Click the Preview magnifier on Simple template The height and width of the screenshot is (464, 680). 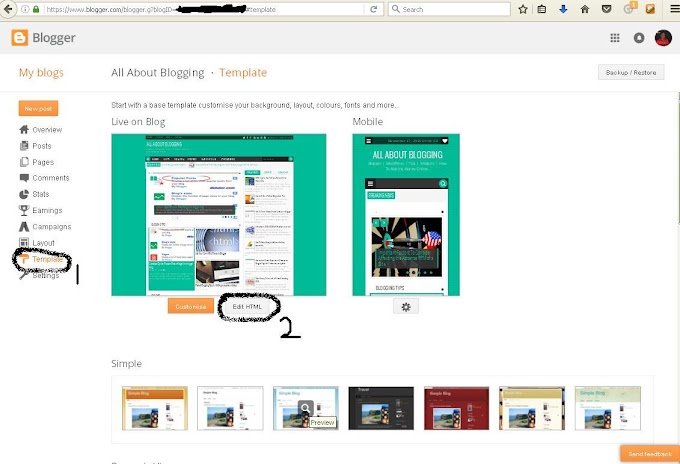305,408
